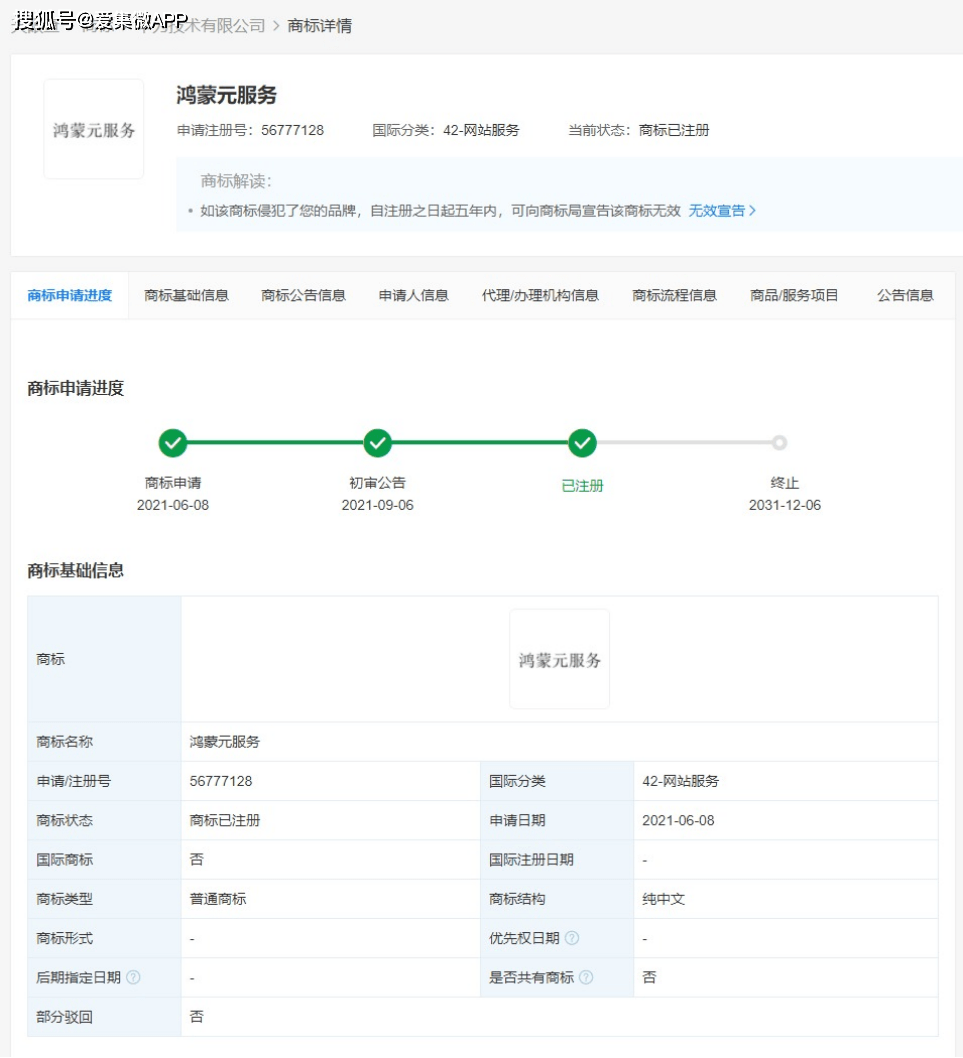The width and height of the screenshot is (963, 1058).
Task: Click the 商标解读 label
Action: tap(236, 181)
